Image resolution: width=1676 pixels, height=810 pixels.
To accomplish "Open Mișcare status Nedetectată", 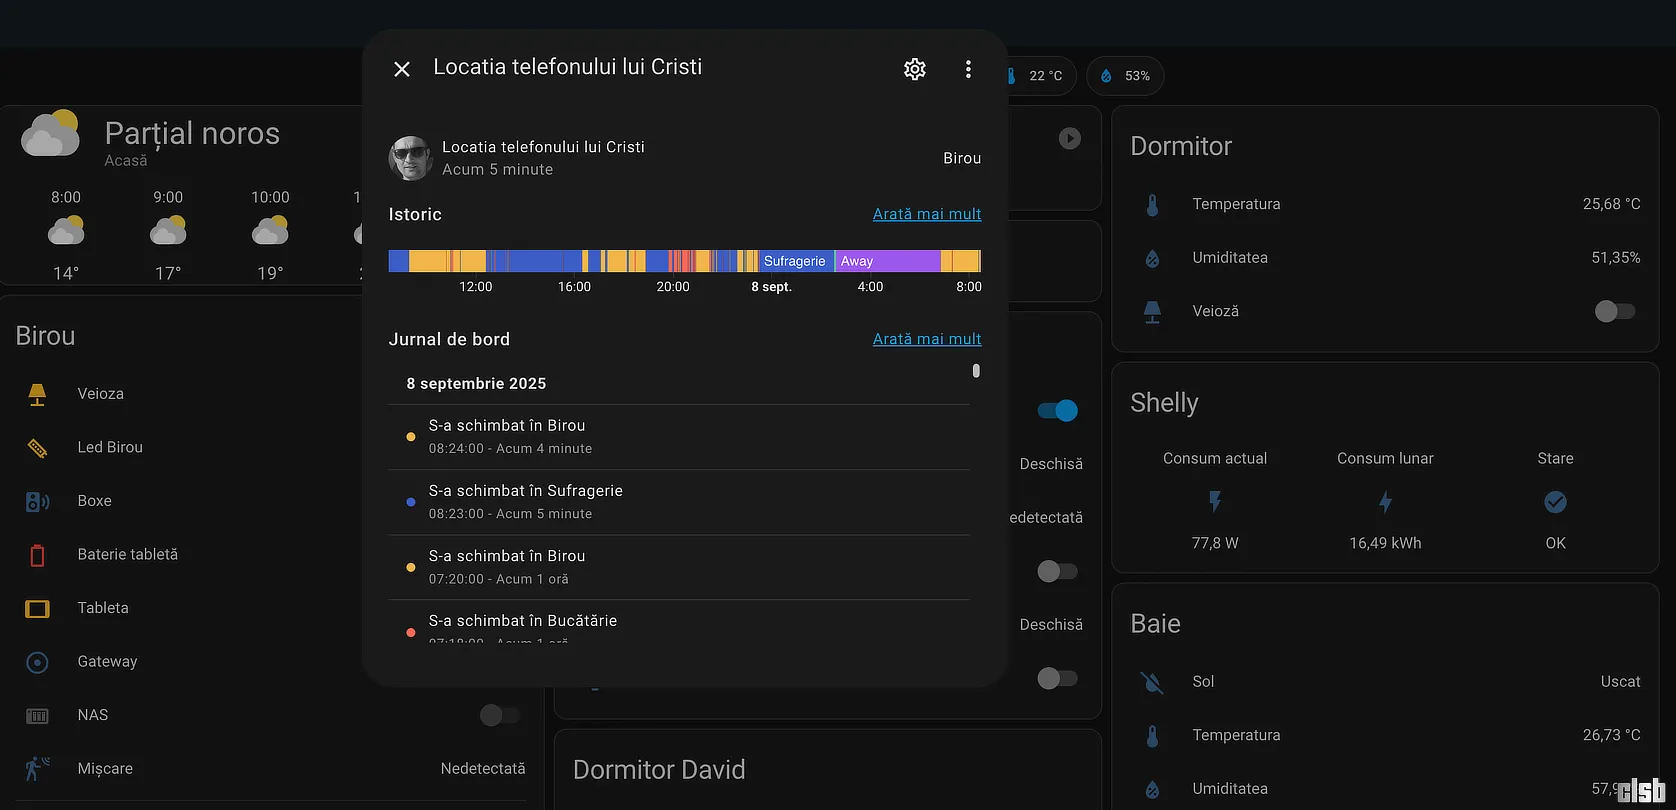I will click(483, 769).
